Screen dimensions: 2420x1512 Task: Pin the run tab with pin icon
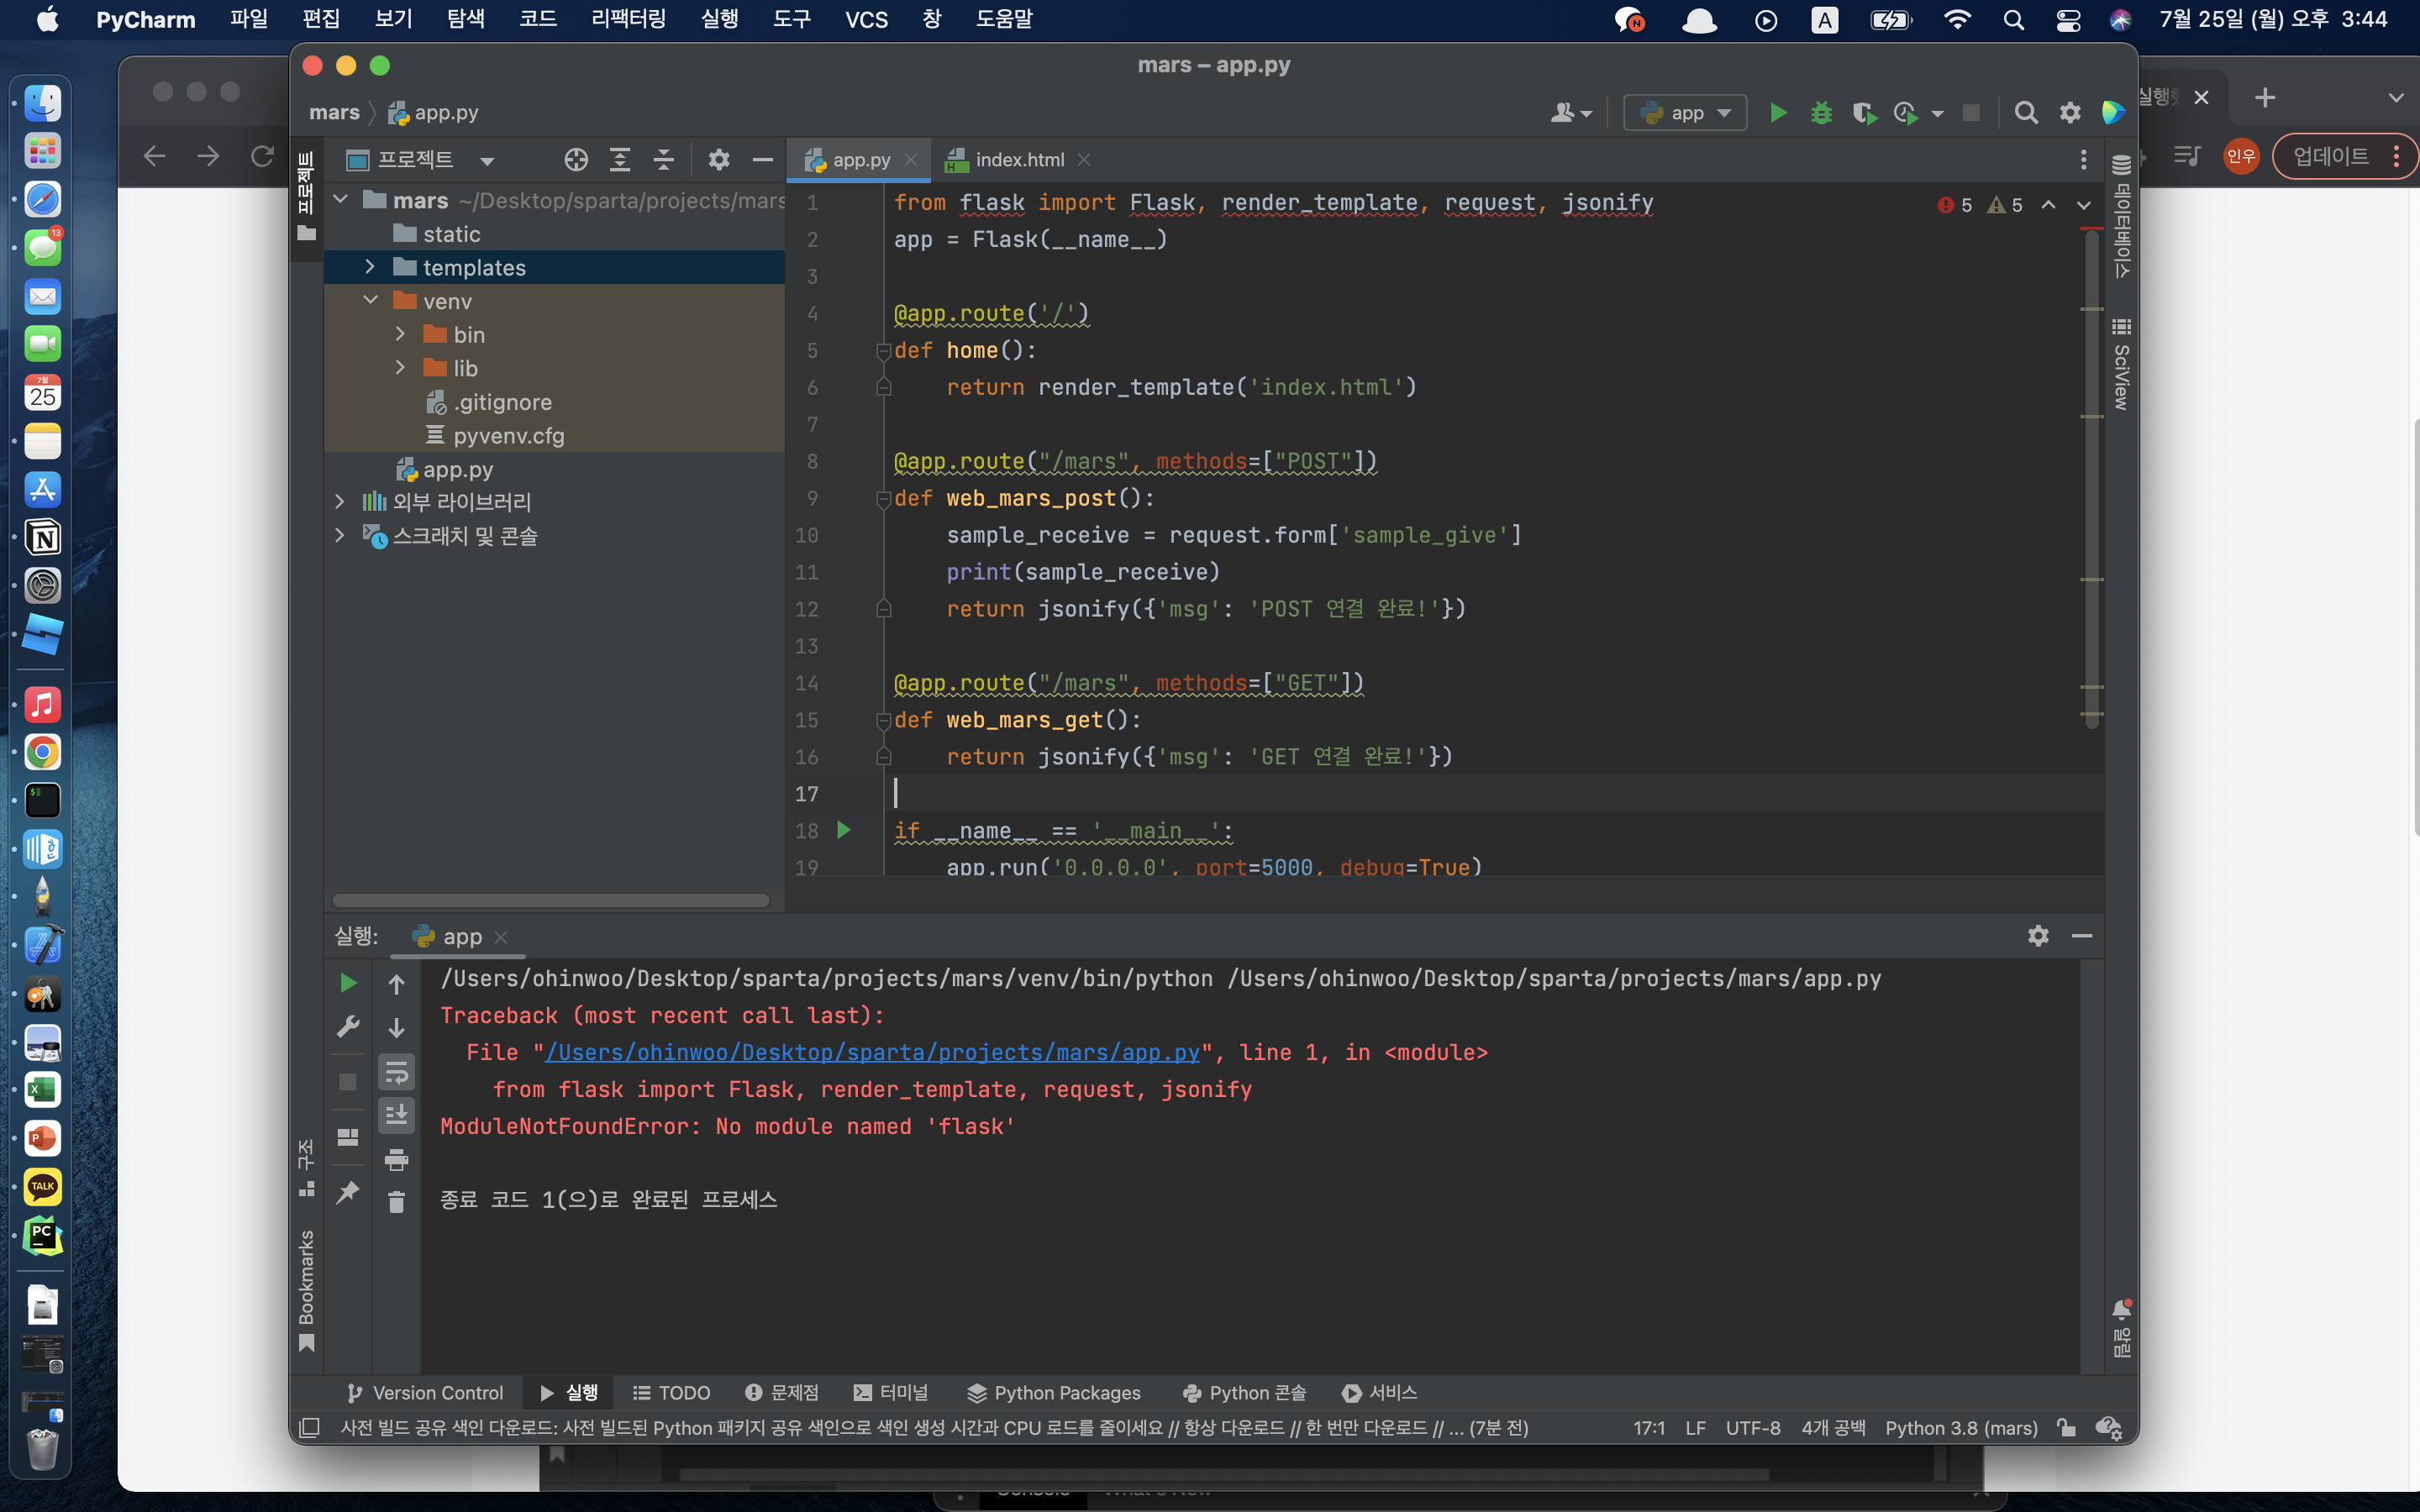tap(348, 1192)
